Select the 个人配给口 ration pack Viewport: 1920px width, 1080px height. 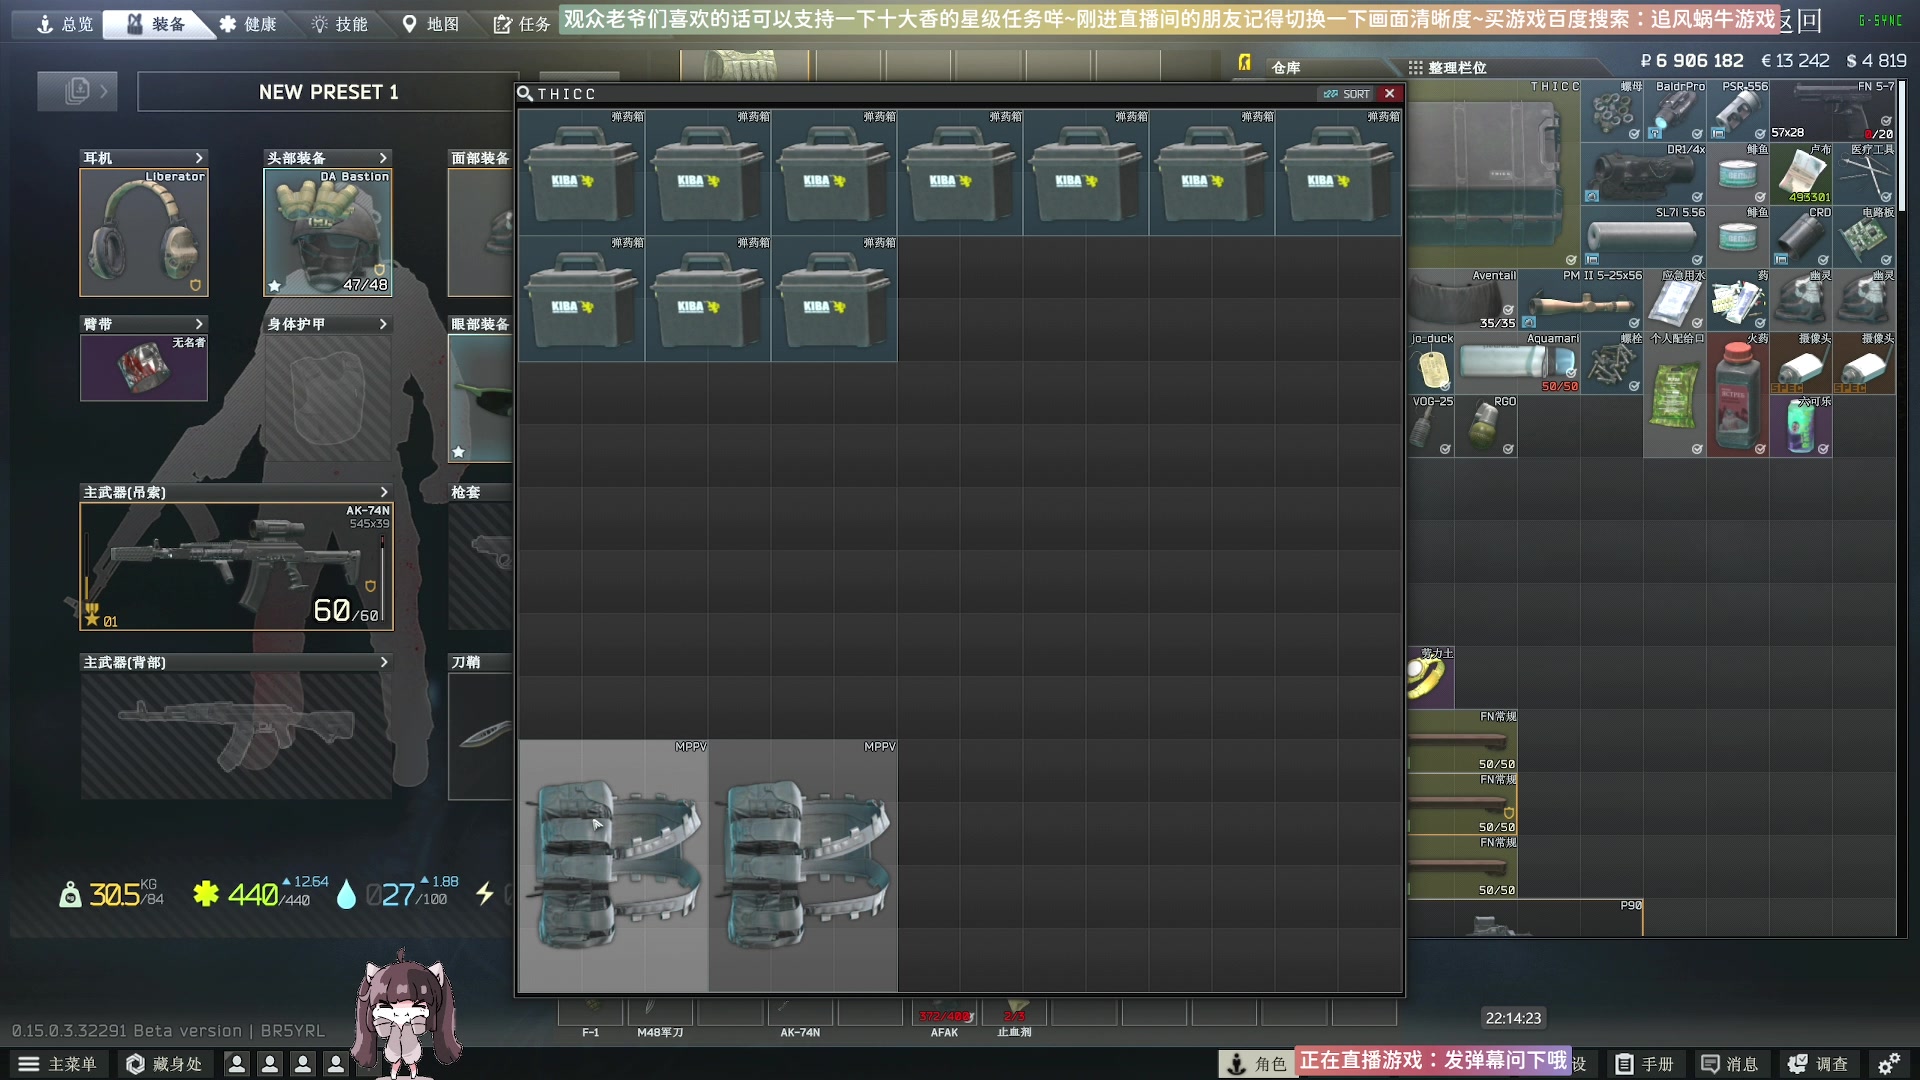1675,395
